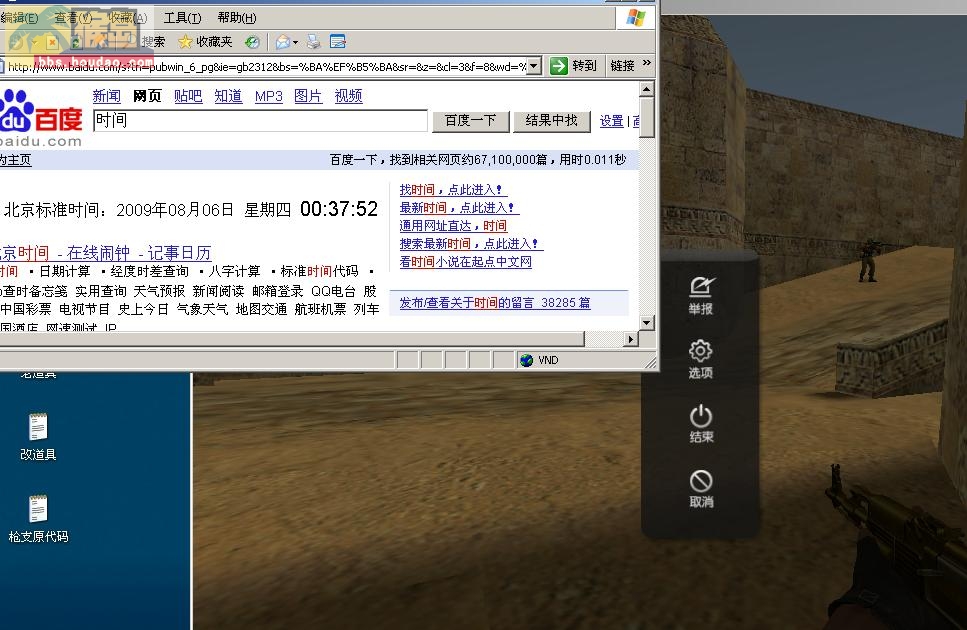Switch to the 图片 tab
Viewport: 967px width, 630px height.
point(308,96)
